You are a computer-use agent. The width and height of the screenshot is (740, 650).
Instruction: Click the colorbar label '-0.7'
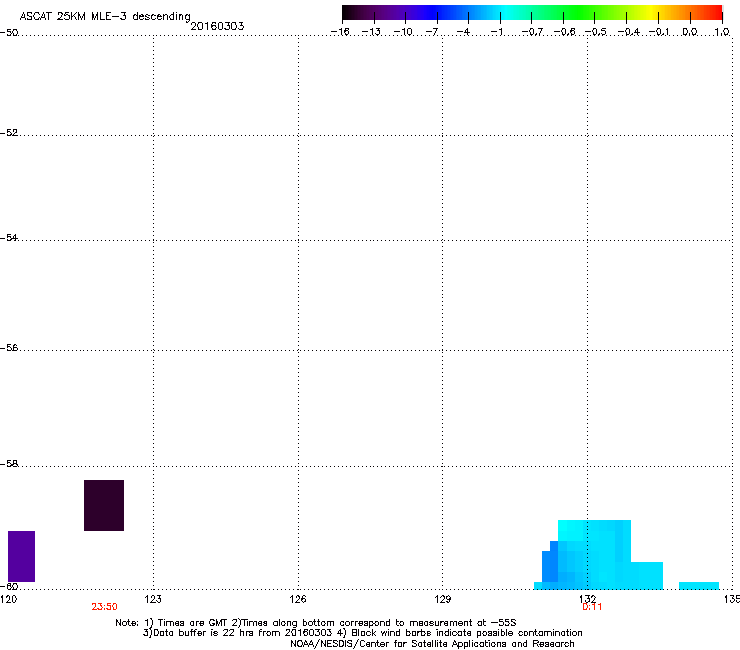[532, 32]
